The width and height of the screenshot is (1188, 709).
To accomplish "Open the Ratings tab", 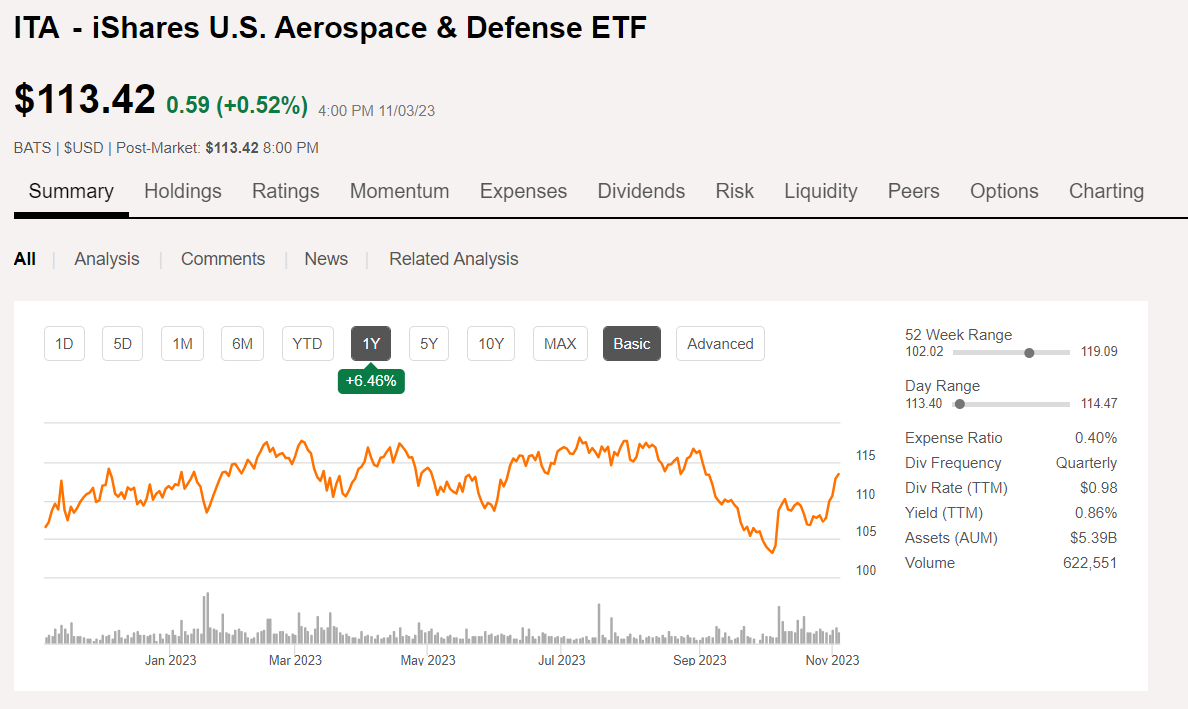I will point(286,191).
